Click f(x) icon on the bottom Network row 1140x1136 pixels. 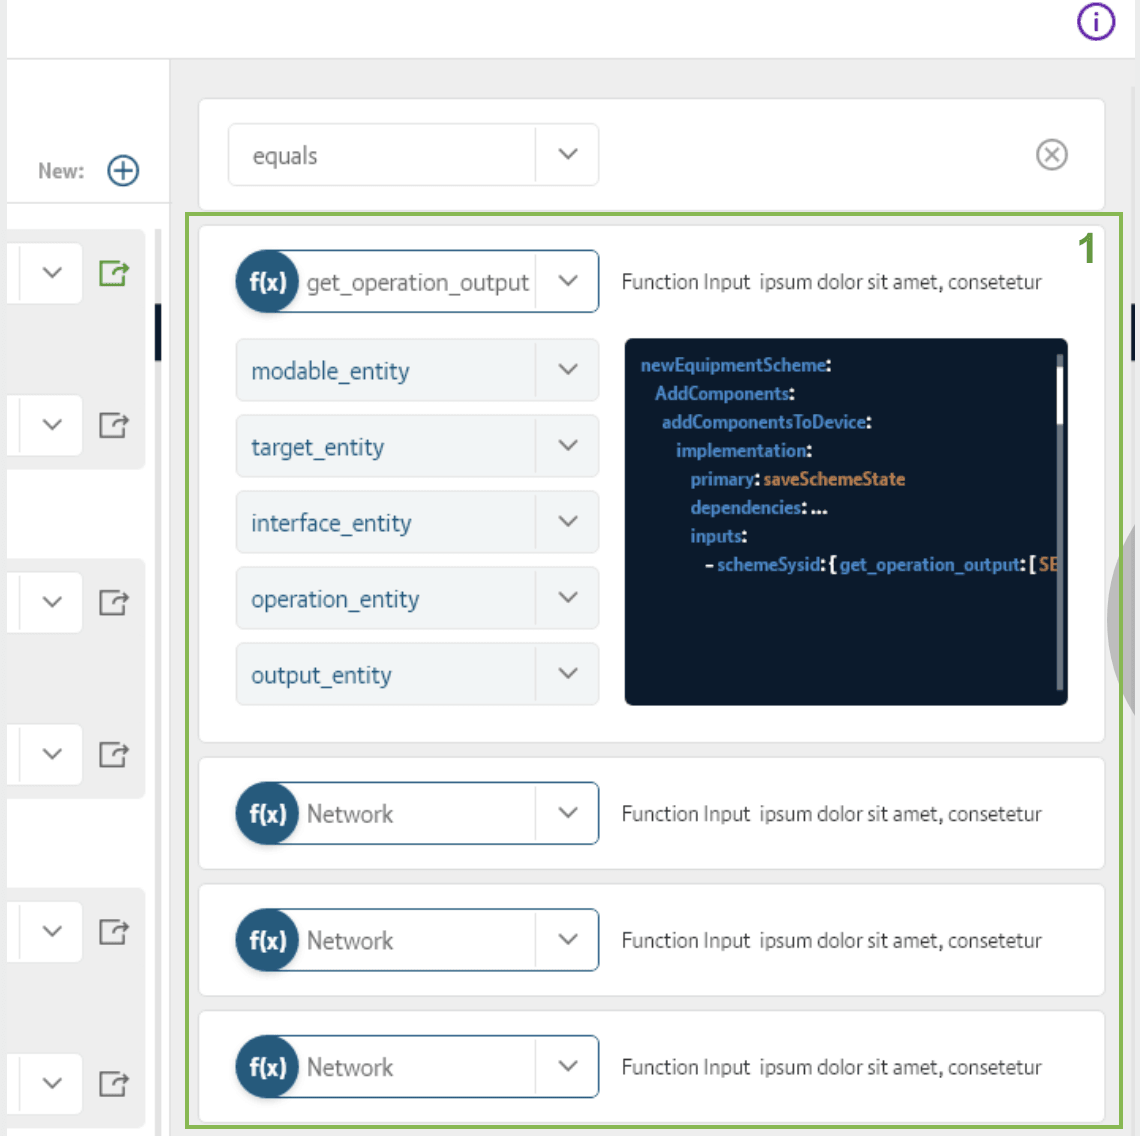[267, 1067]
